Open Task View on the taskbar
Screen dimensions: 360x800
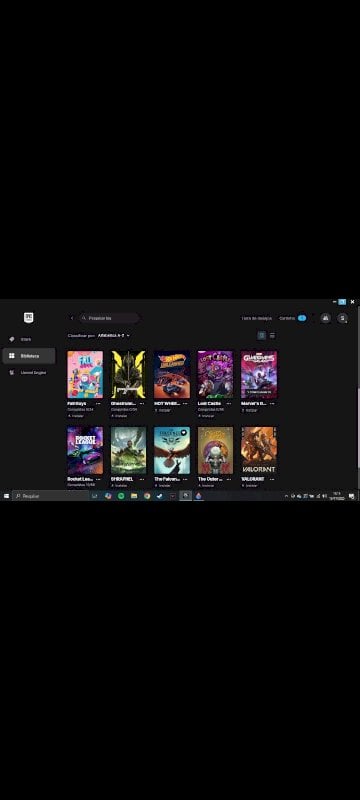(95, 496)
